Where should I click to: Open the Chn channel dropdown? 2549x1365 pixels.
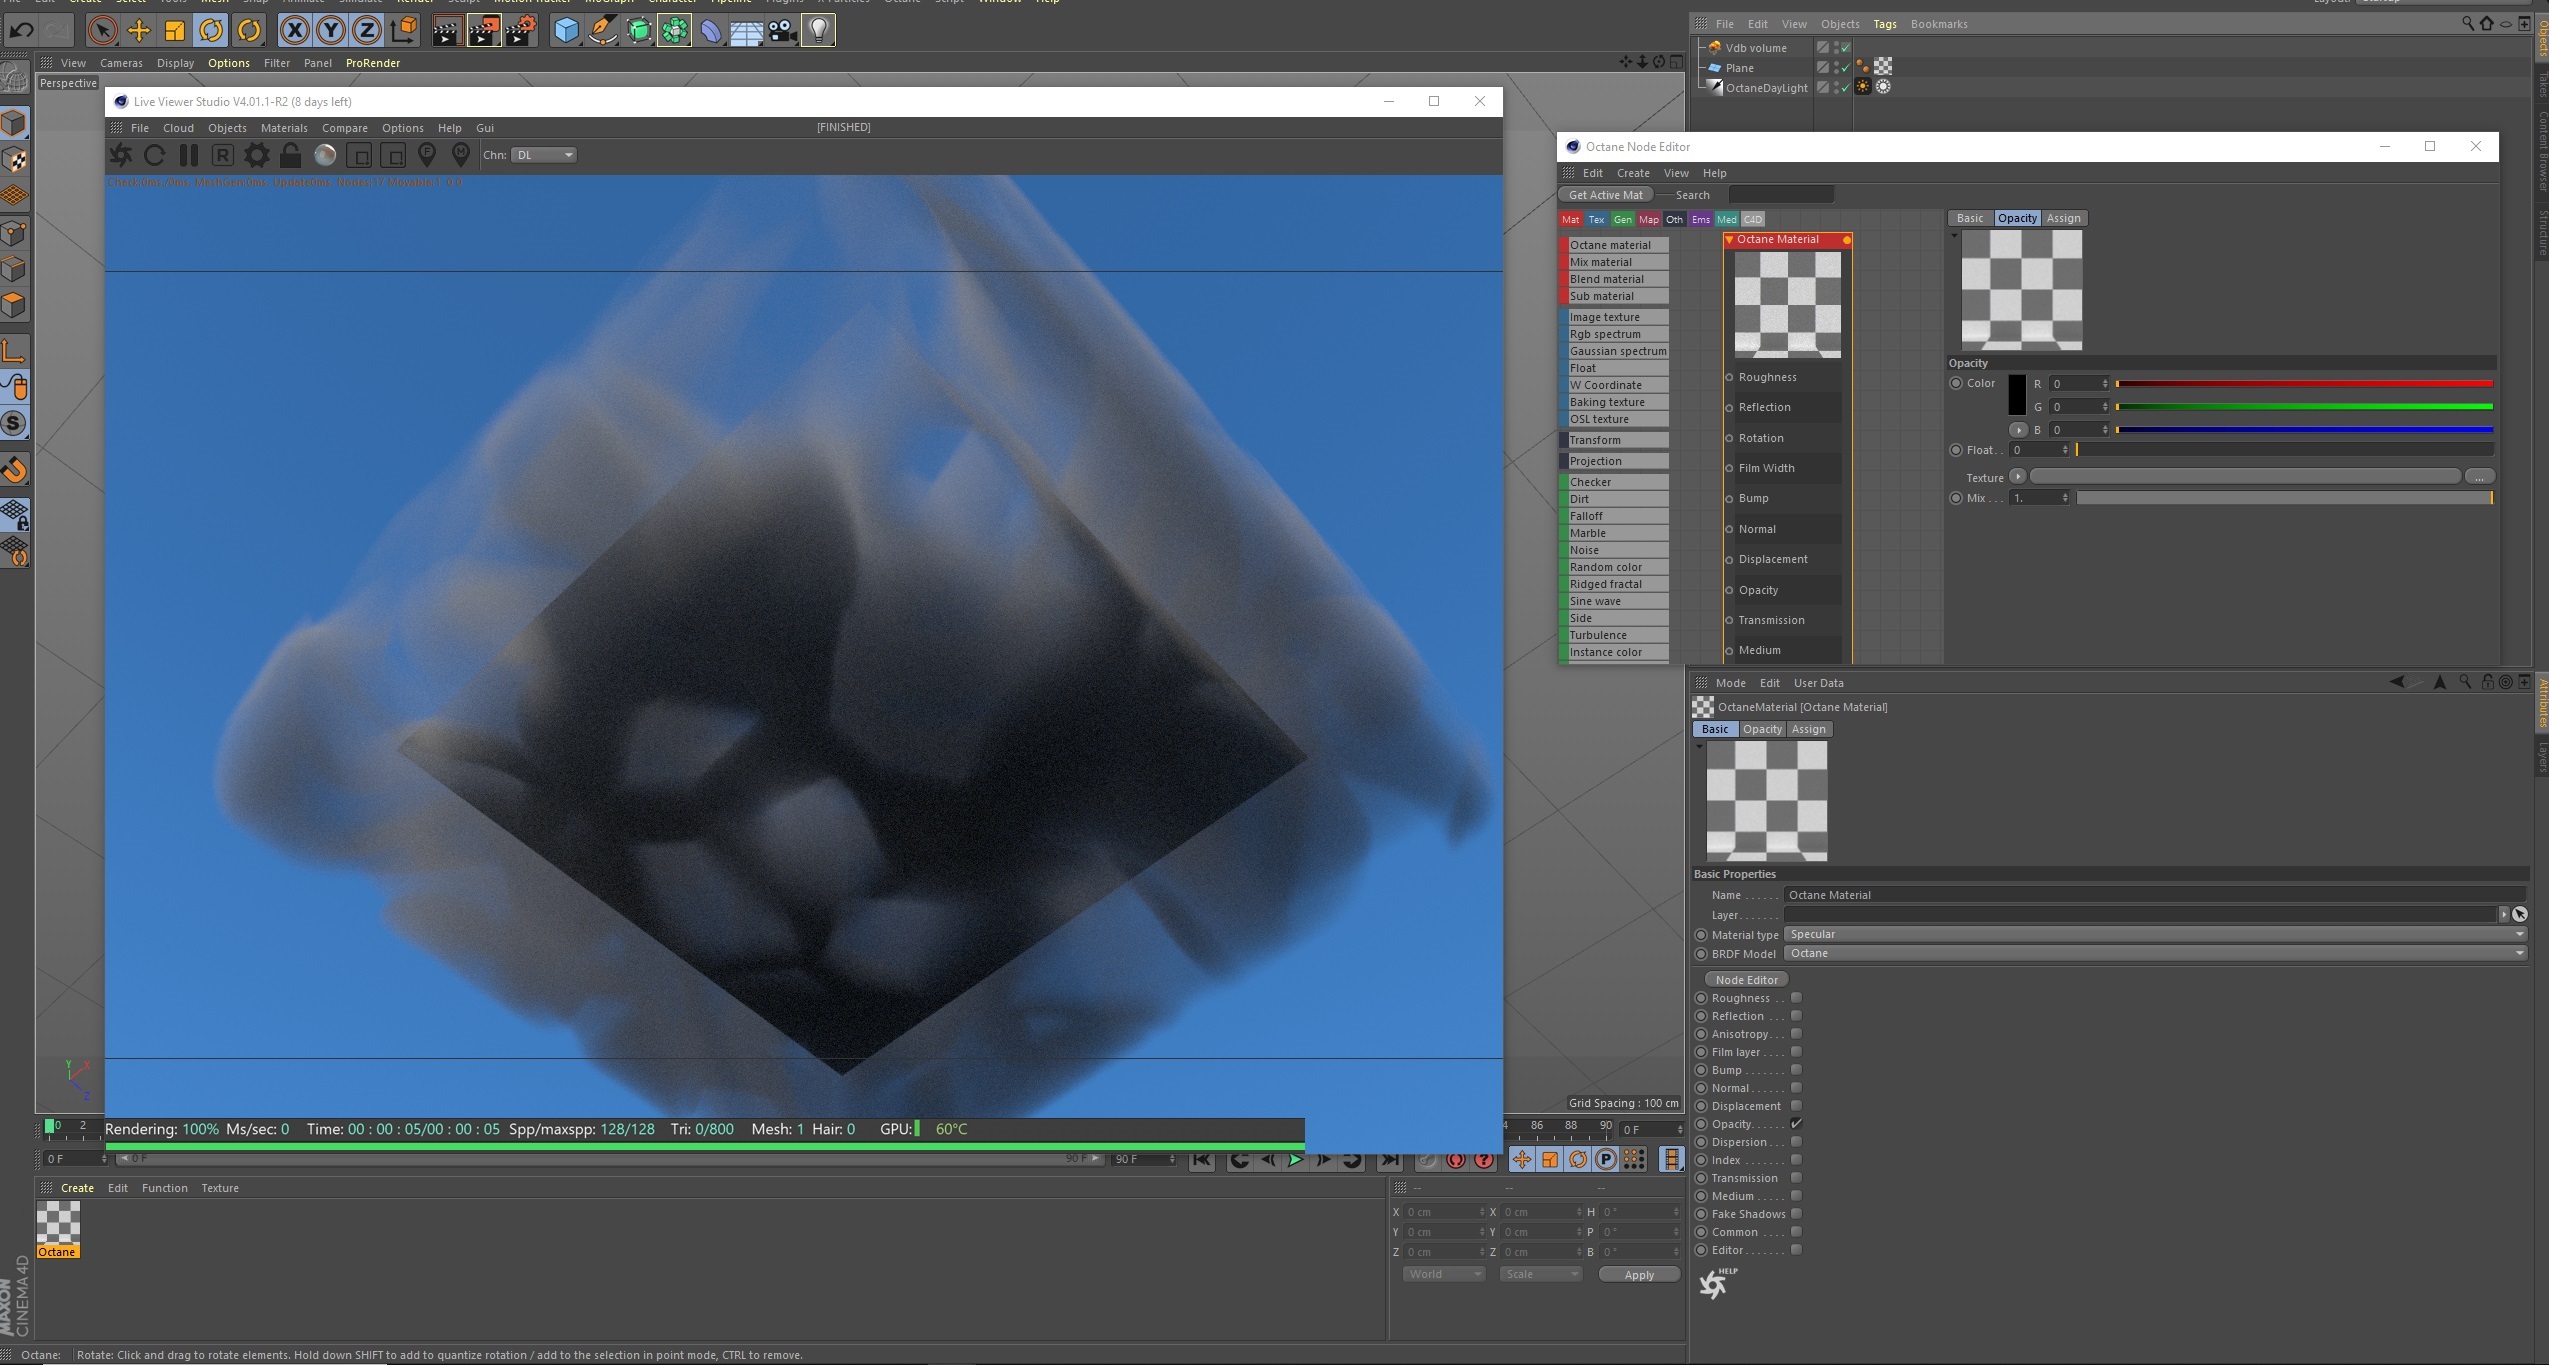click(544, 155)
